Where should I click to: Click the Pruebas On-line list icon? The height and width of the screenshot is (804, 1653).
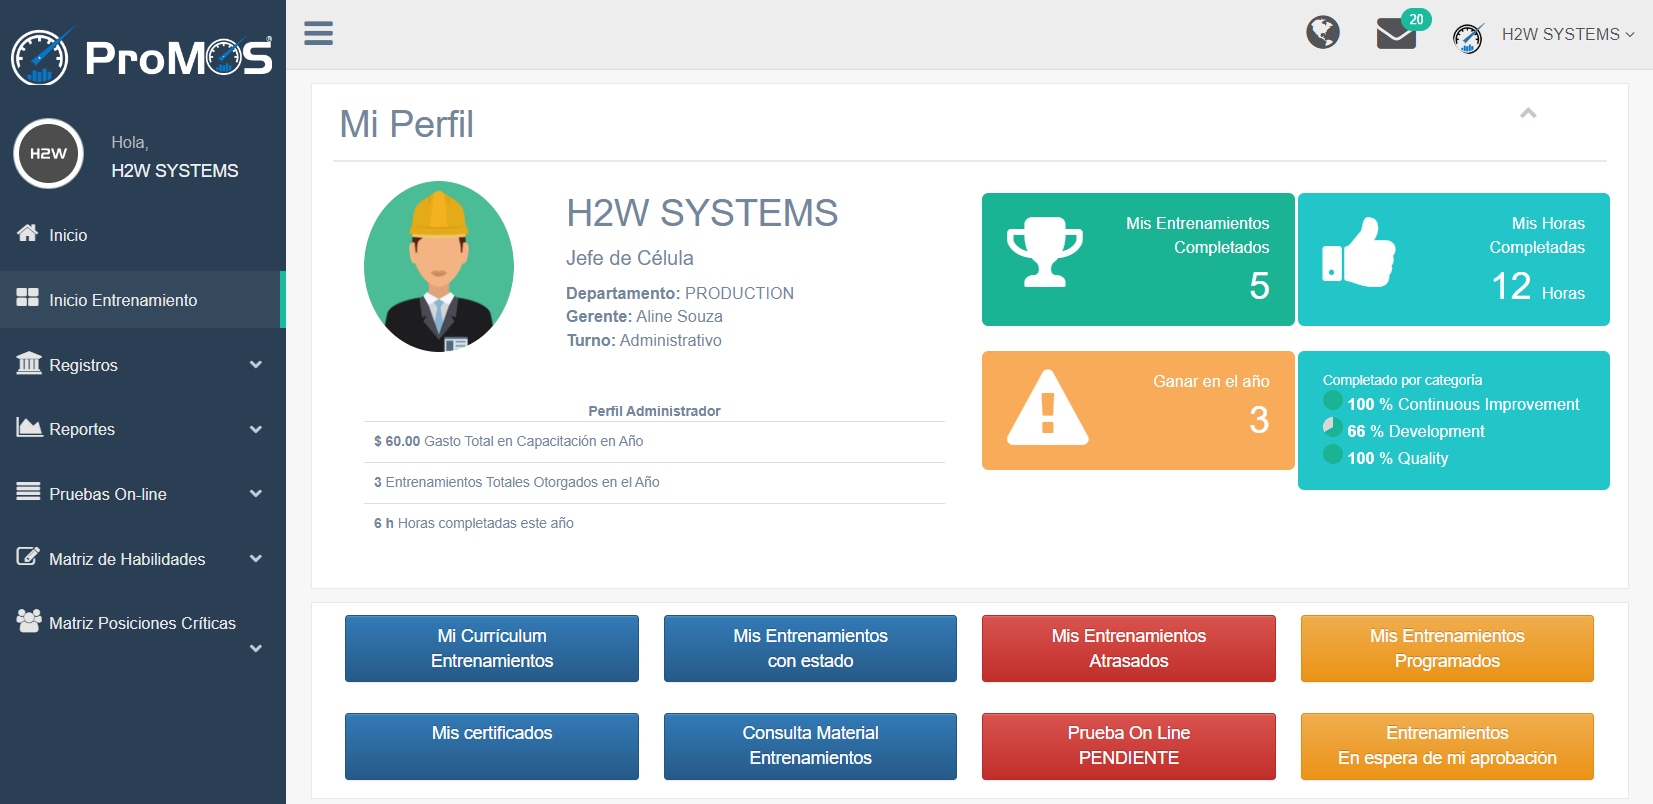[28, 492]
